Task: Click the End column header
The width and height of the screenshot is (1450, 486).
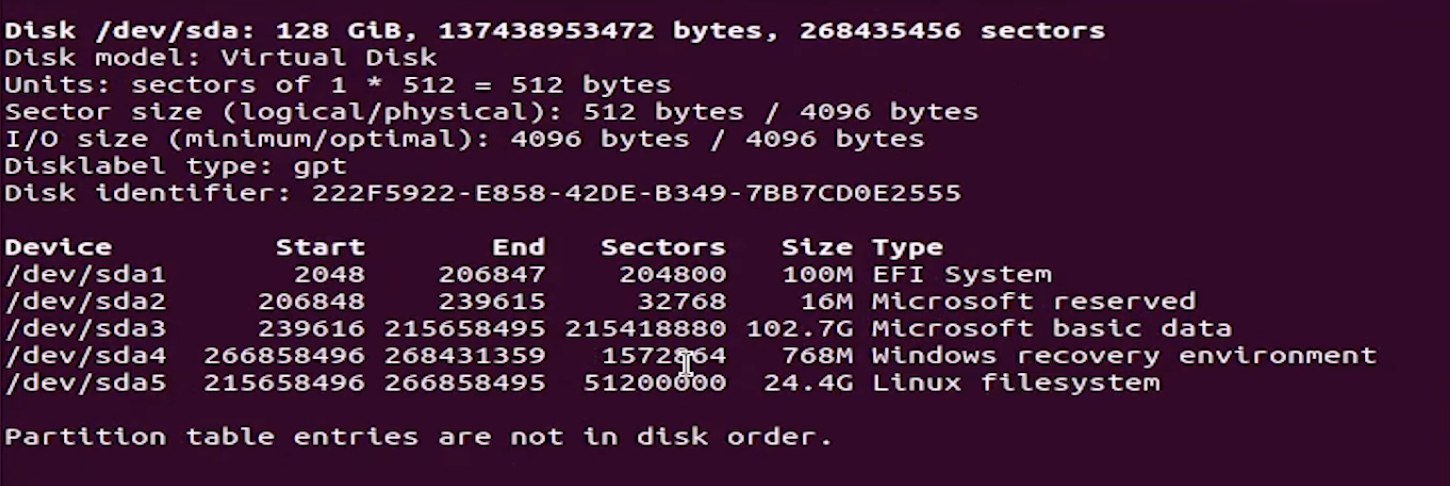Action: pos(518,247)
